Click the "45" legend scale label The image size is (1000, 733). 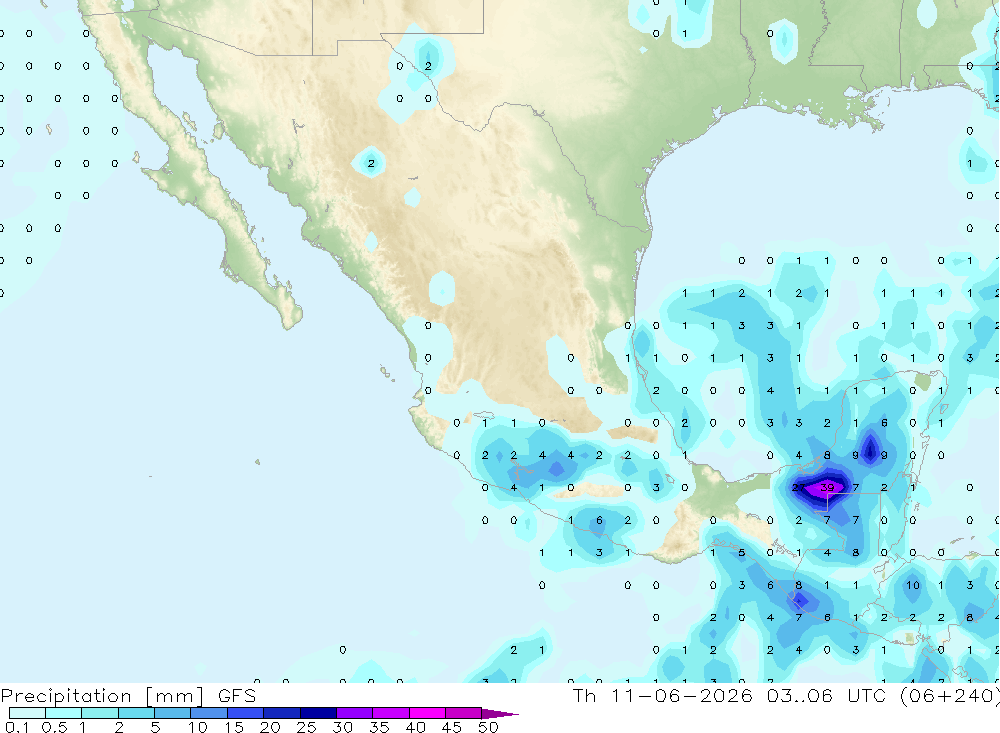pyautogui.click(x=452, y=727)
